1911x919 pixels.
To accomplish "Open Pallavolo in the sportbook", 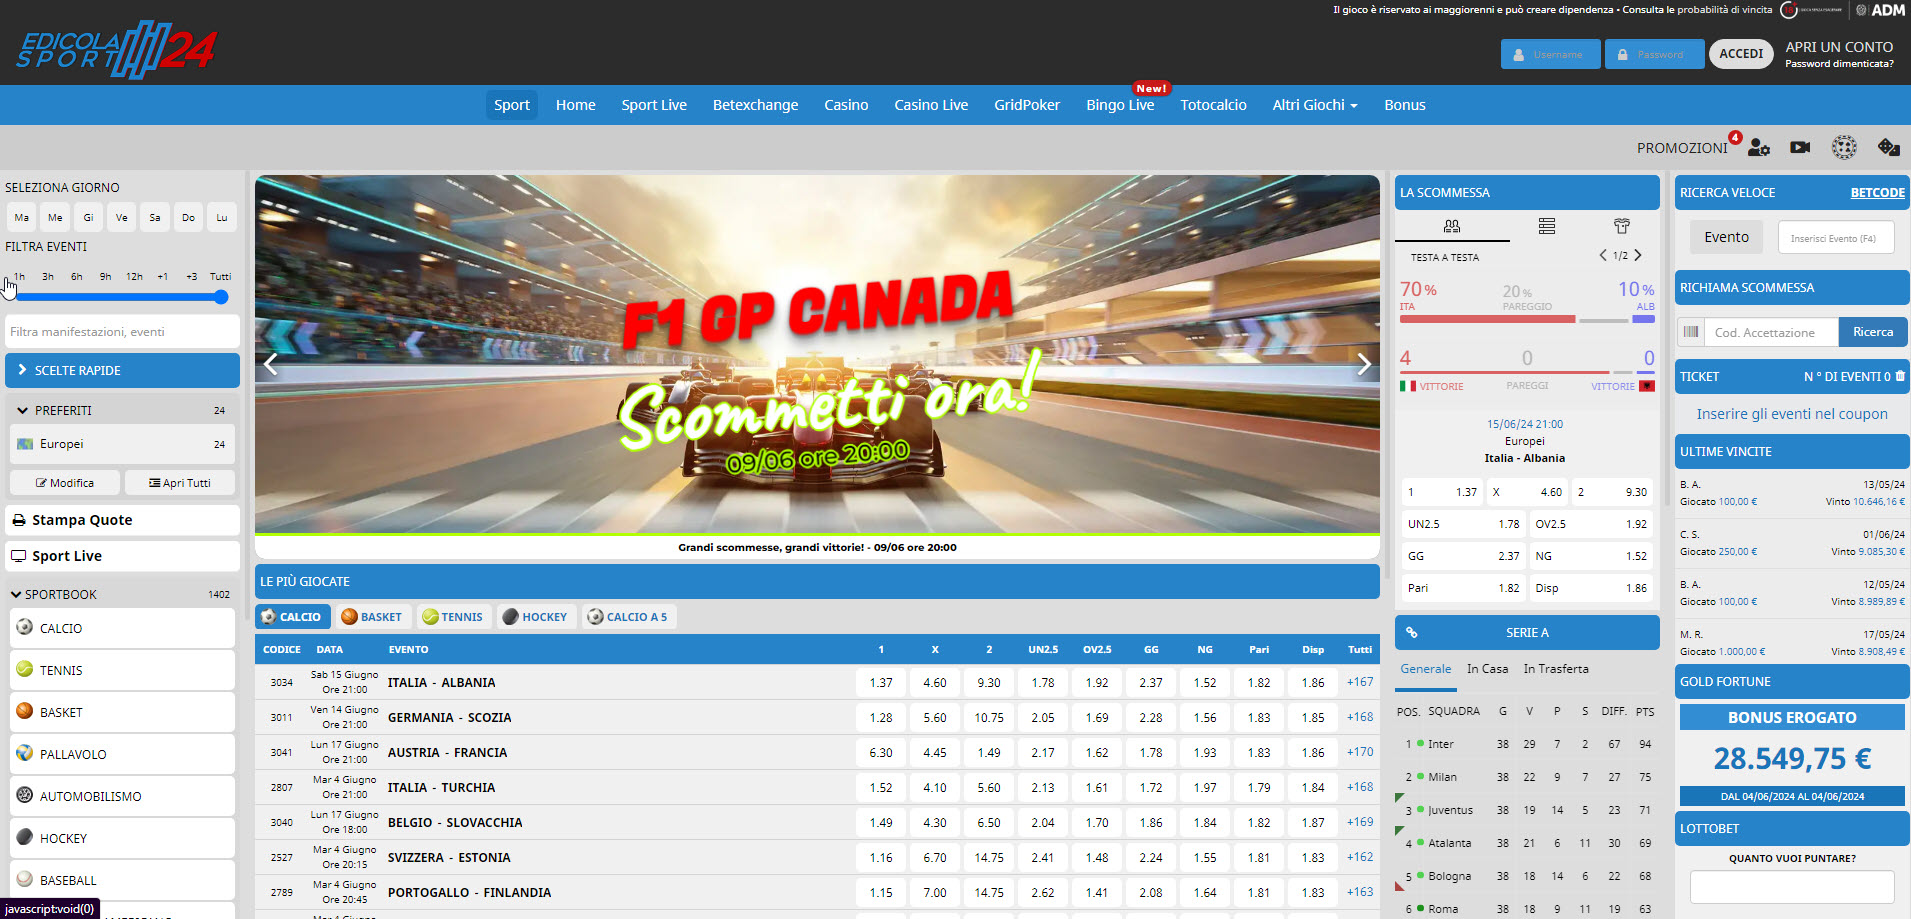I will click(x=122, y=754).
